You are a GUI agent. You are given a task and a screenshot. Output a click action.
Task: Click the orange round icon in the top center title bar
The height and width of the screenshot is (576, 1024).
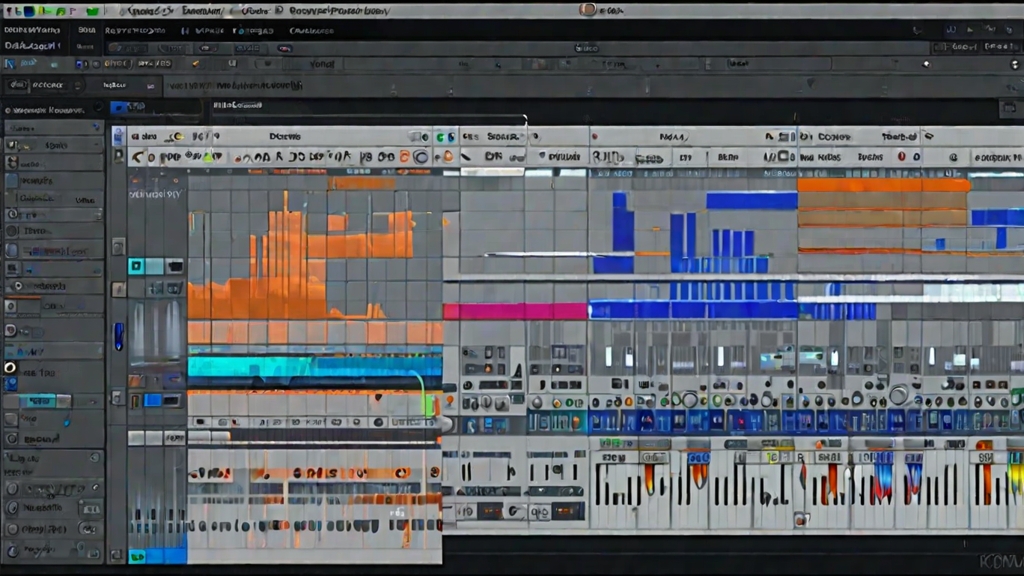click(588, 9)
